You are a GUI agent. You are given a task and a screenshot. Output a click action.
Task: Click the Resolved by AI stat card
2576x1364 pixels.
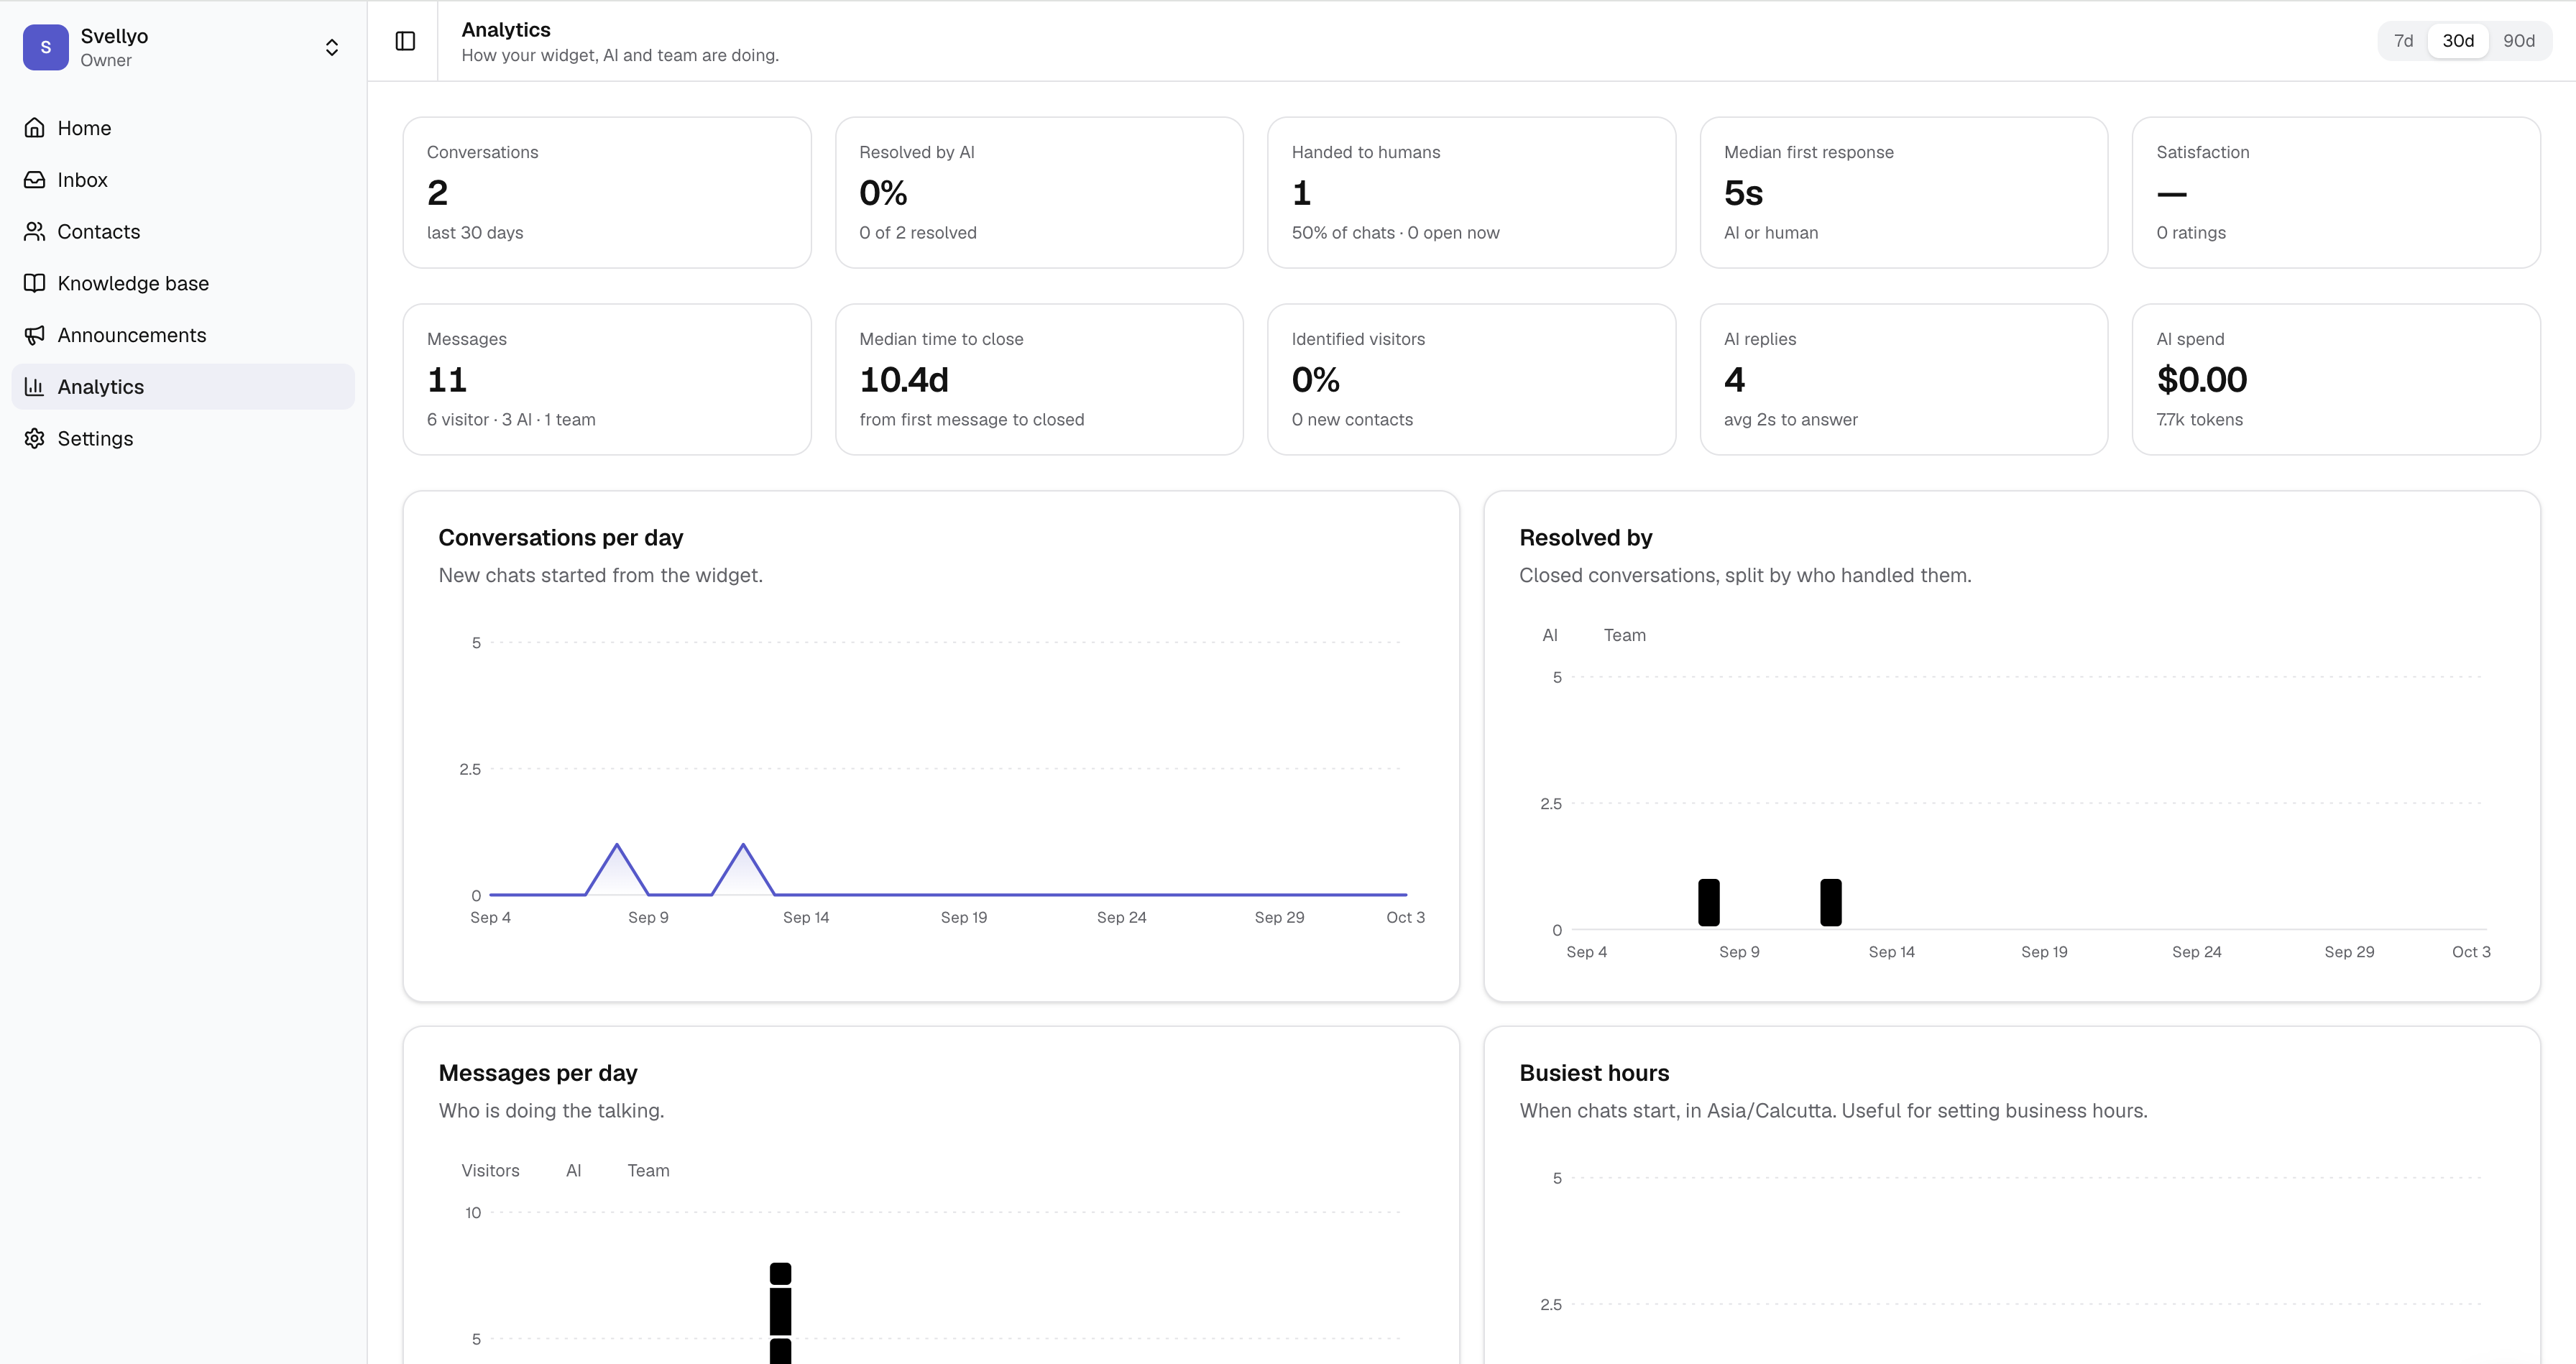tap(1039, 192)
